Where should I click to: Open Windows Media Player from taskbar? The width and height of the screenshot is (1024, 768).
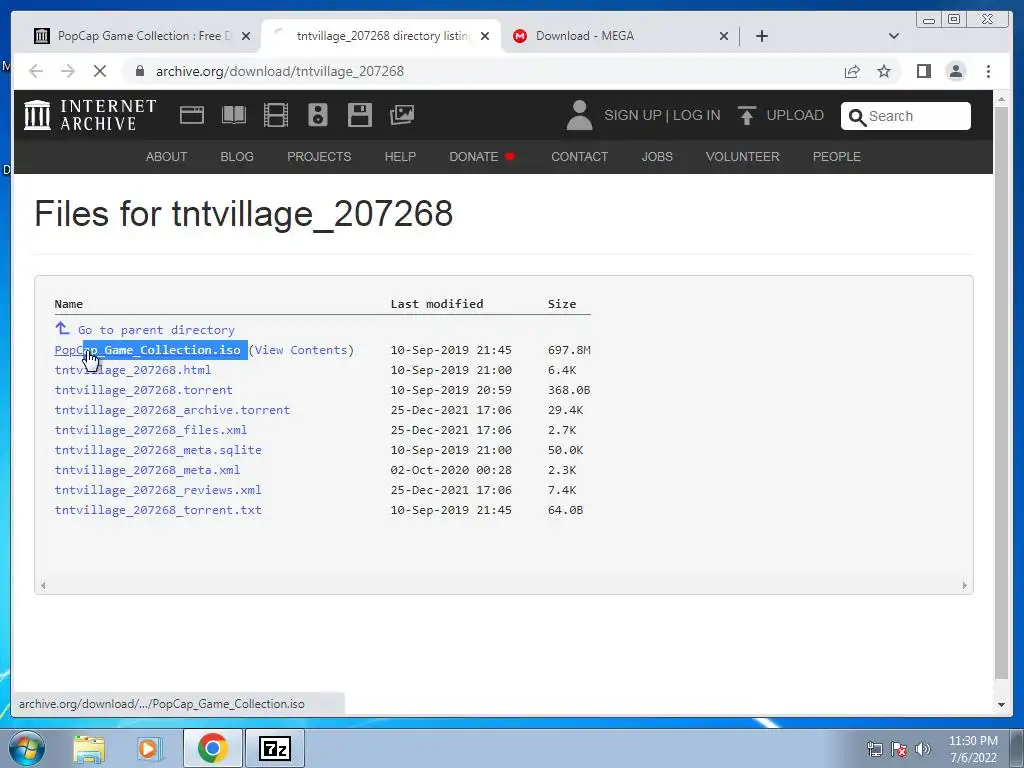coord(148,748)
